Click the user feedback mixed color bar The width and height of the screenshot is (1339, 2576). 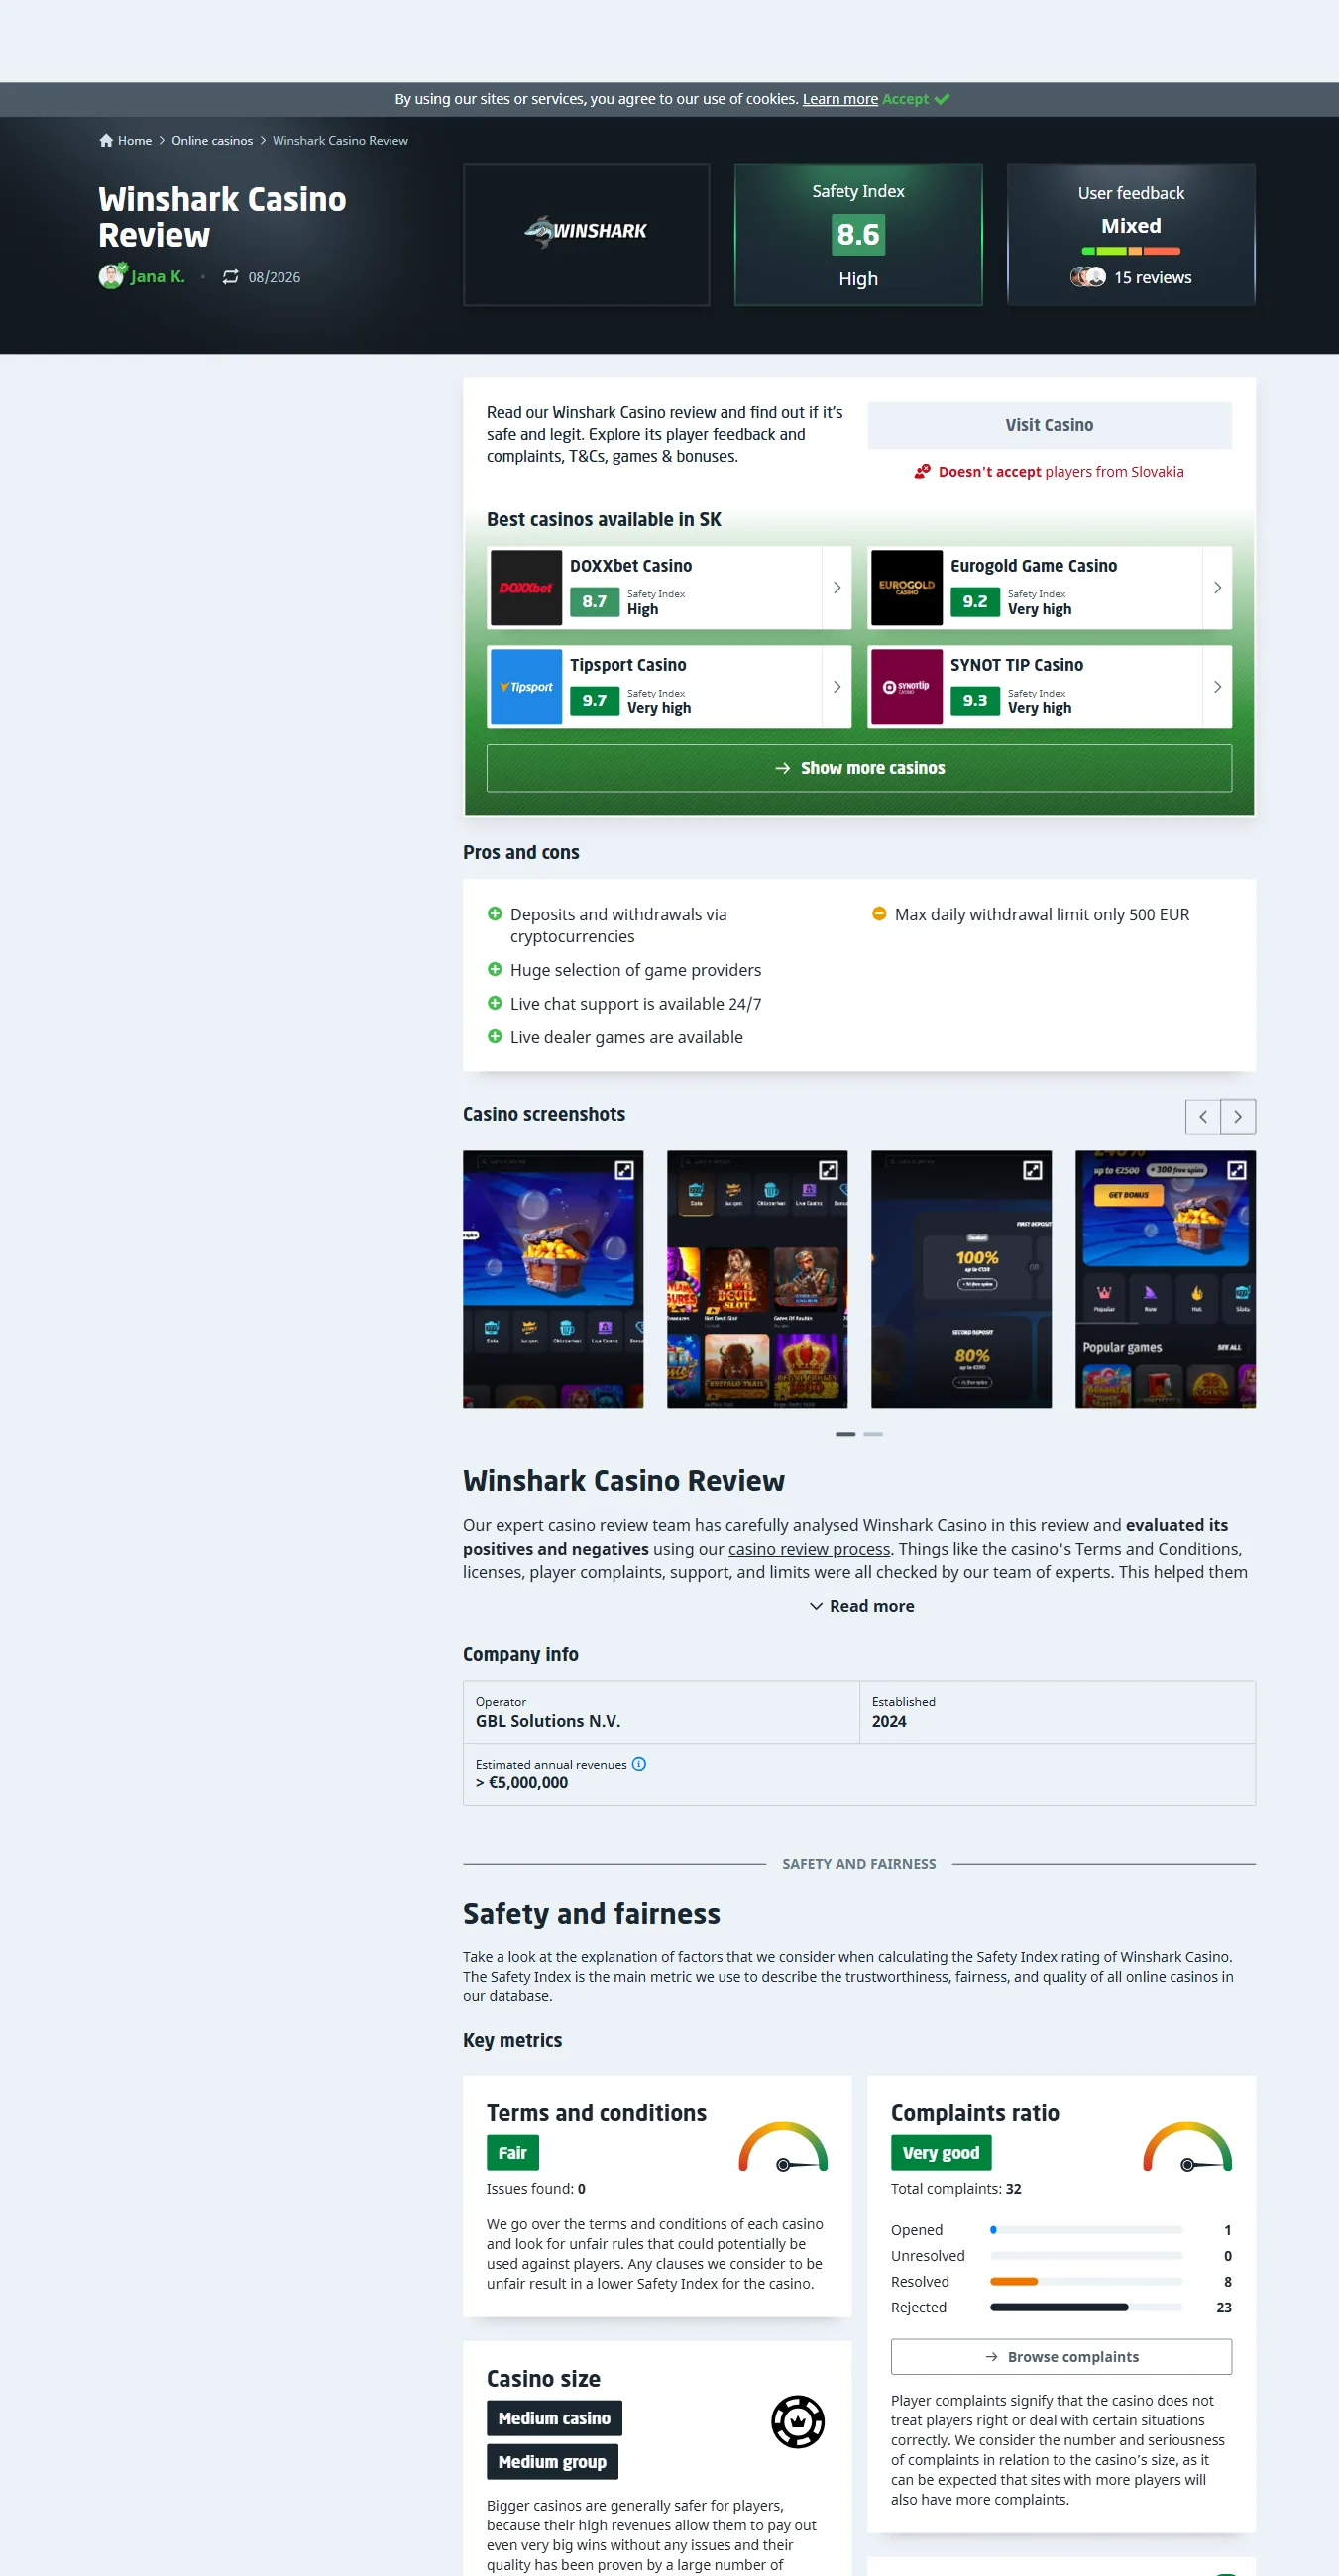(x=1131, y=251)
